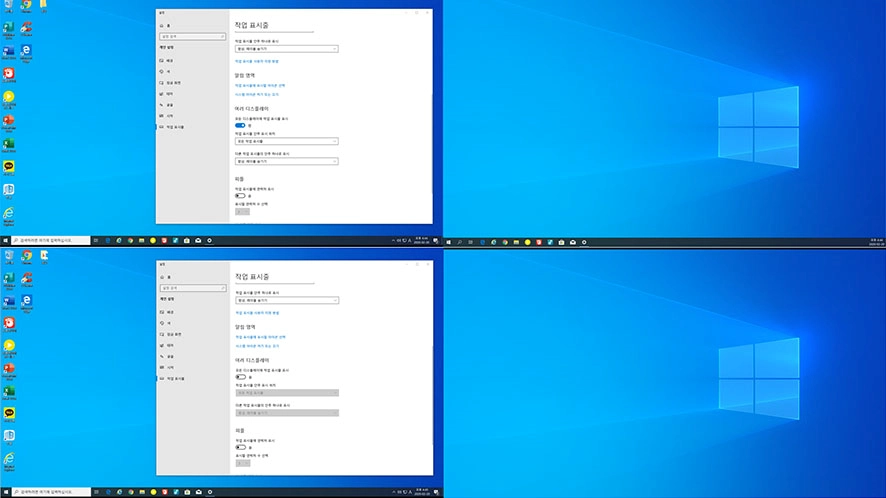
Task: Turn off taskbar on all displays, upper window
Action: [x=240, y=125]
